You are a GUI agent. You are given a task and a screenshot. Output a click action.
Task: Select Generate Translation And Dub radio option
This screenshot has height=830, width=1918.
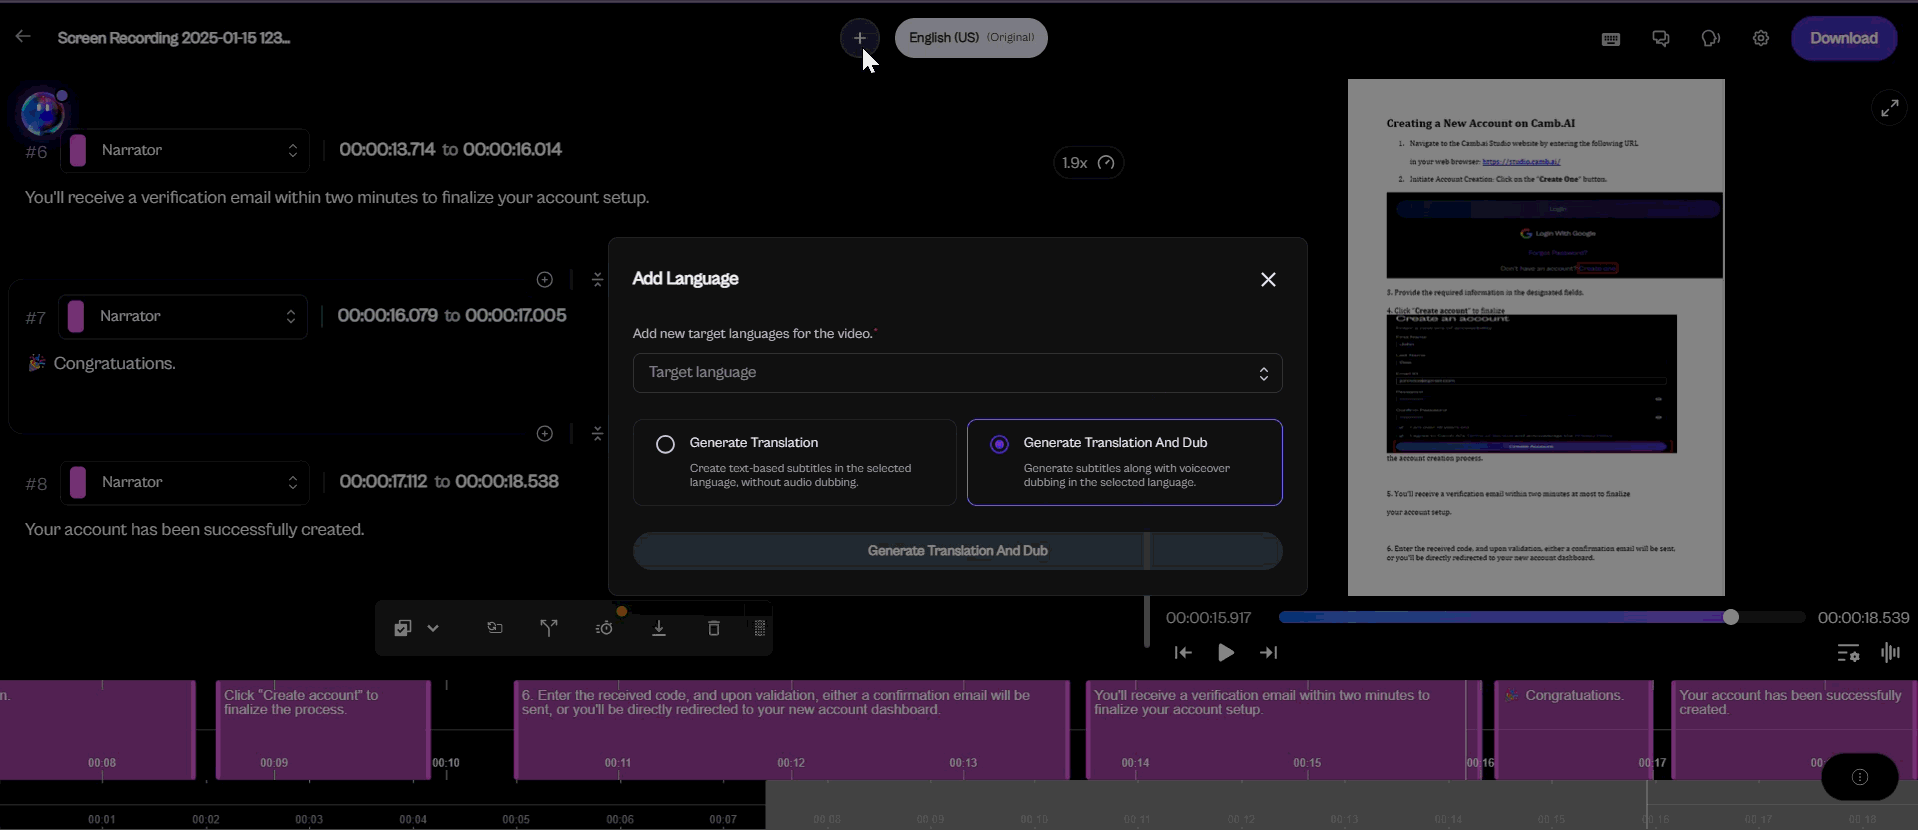point(999,444)
